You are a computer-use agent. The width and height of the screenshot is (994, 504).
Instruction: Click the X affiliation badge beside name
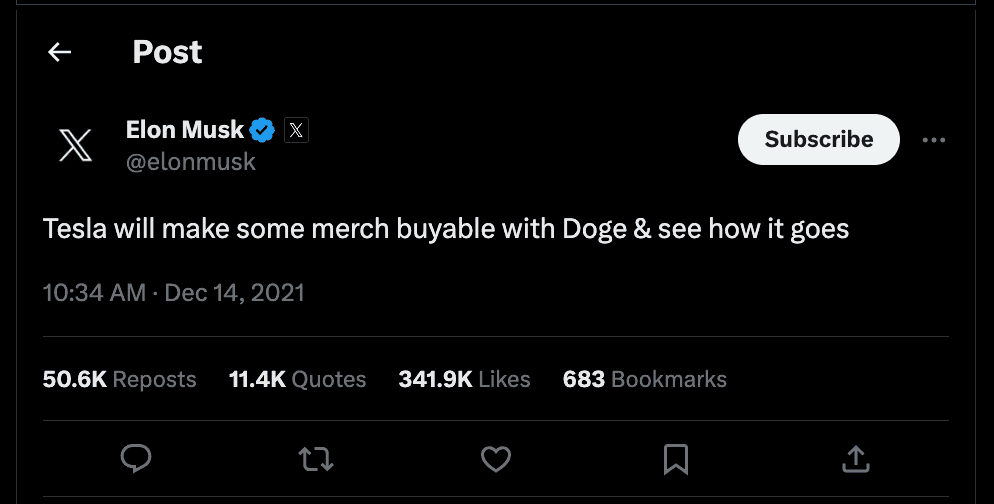[296, 130]
